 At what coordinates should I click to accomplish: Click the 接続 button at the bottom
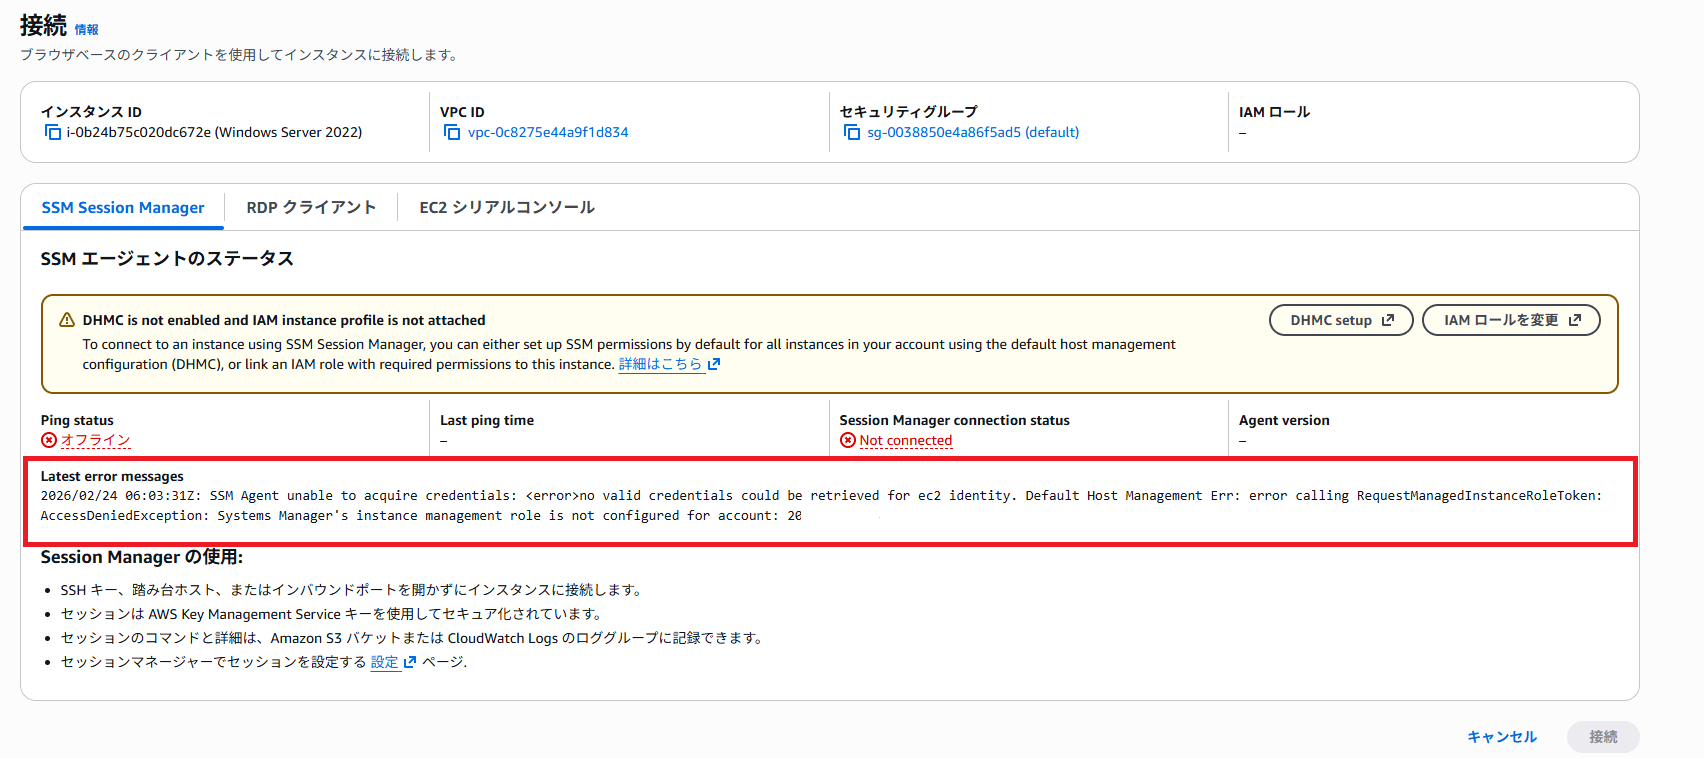tap(1603, 737)
